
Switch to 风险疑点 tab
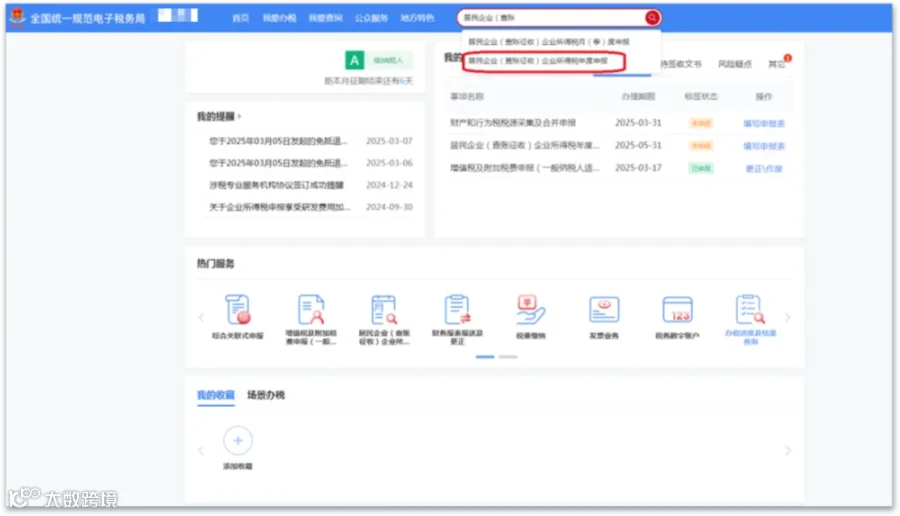pyautogui.click(x=735, y=64)
